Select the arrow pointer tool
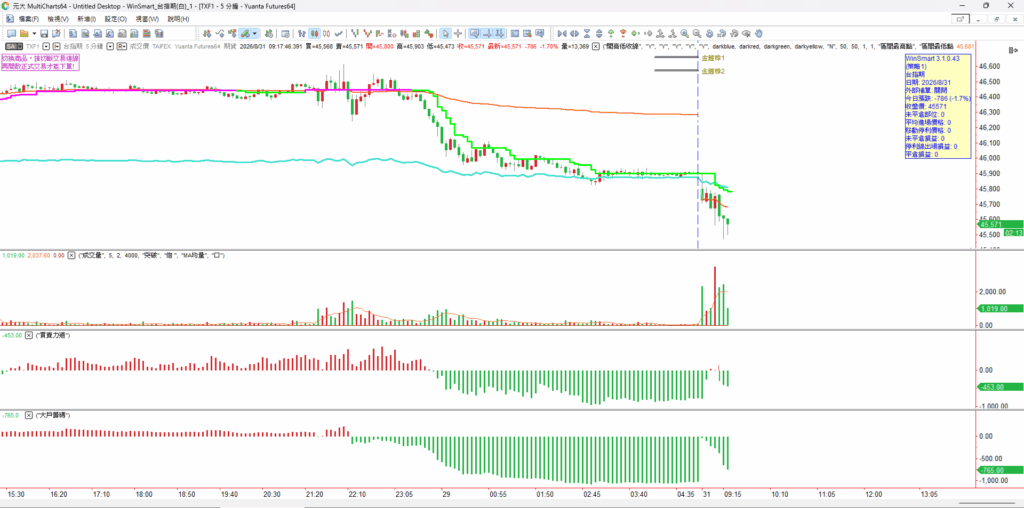 (445, 33)
